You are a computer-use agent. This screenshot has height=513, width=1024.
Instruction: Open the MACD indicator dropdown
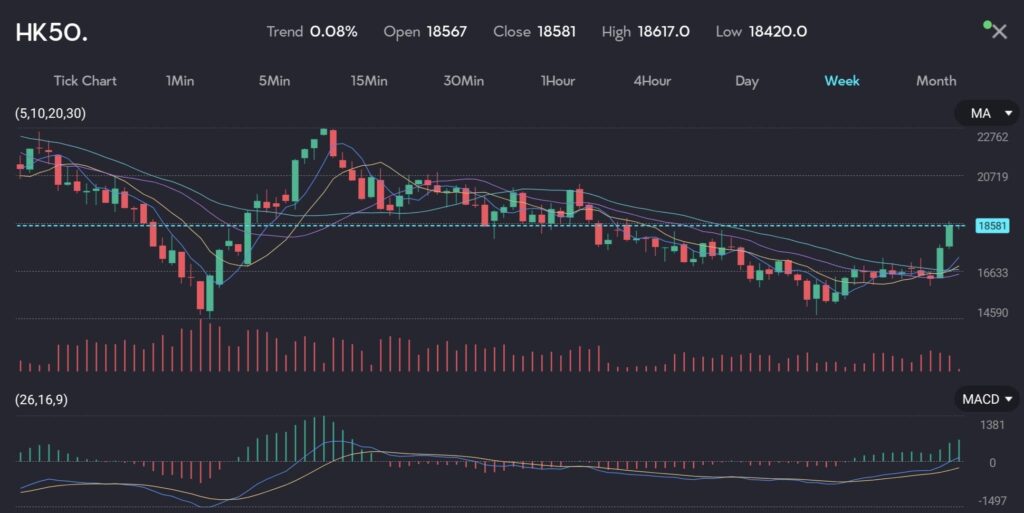(987, 400)
